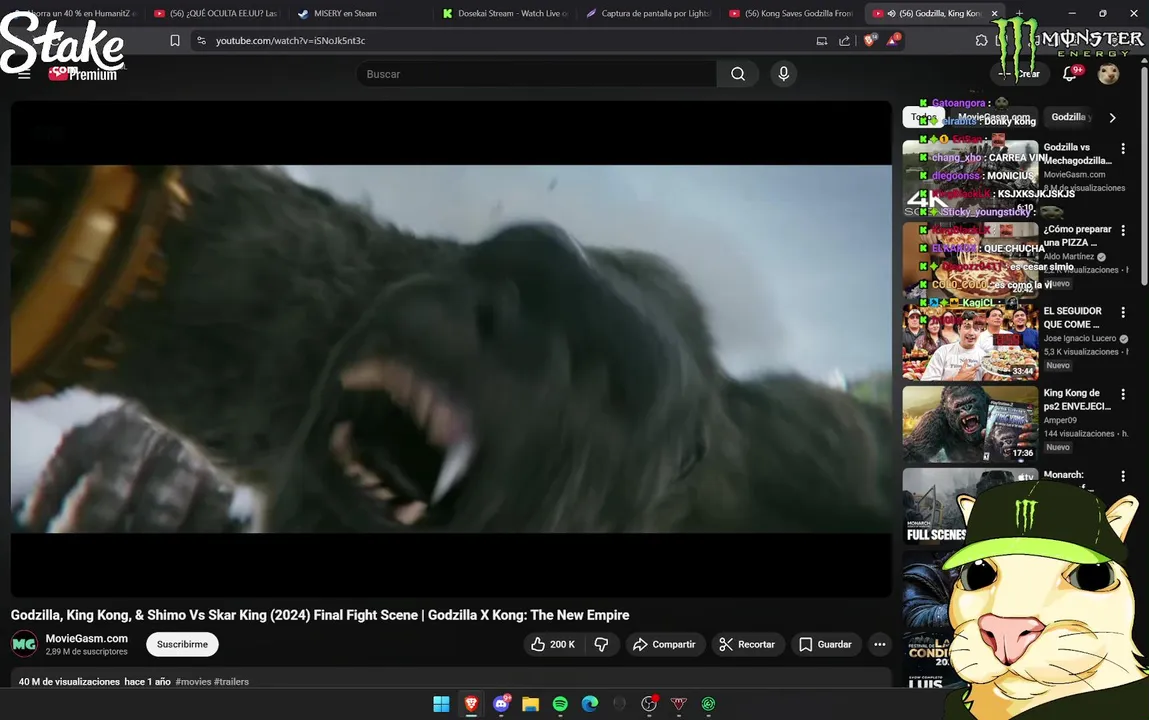Switch to the Dosekai Stream browser tab

(506, 13)
